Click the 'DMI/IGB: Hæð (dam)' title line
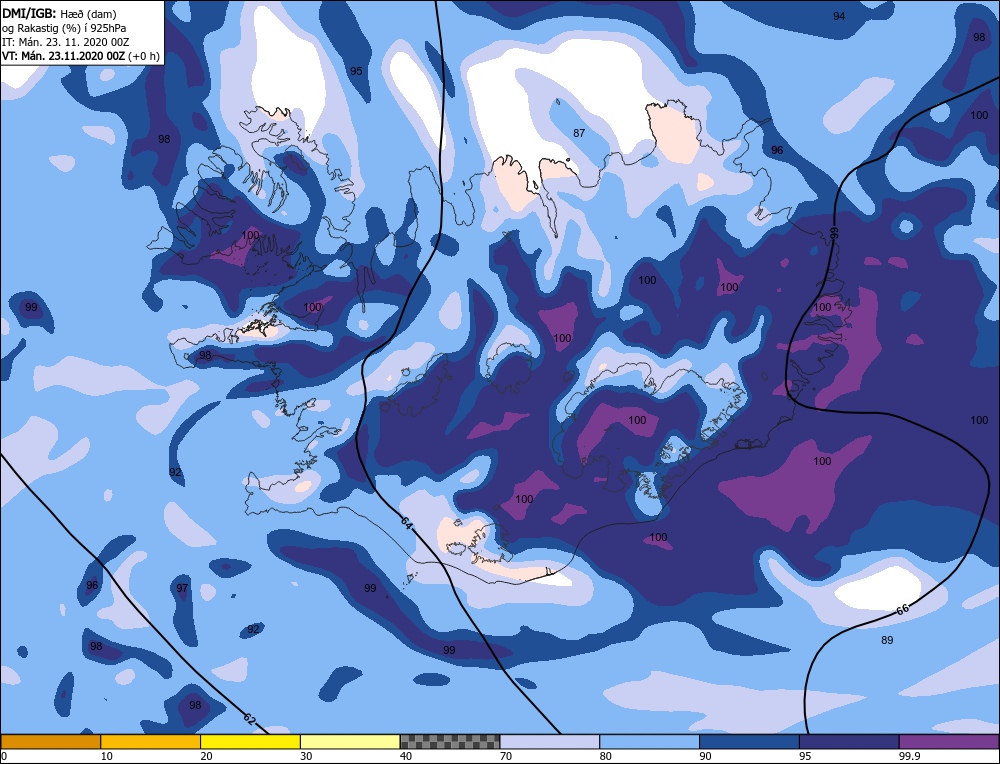Viewport: 1000px width, 764px height. point(59,13)
